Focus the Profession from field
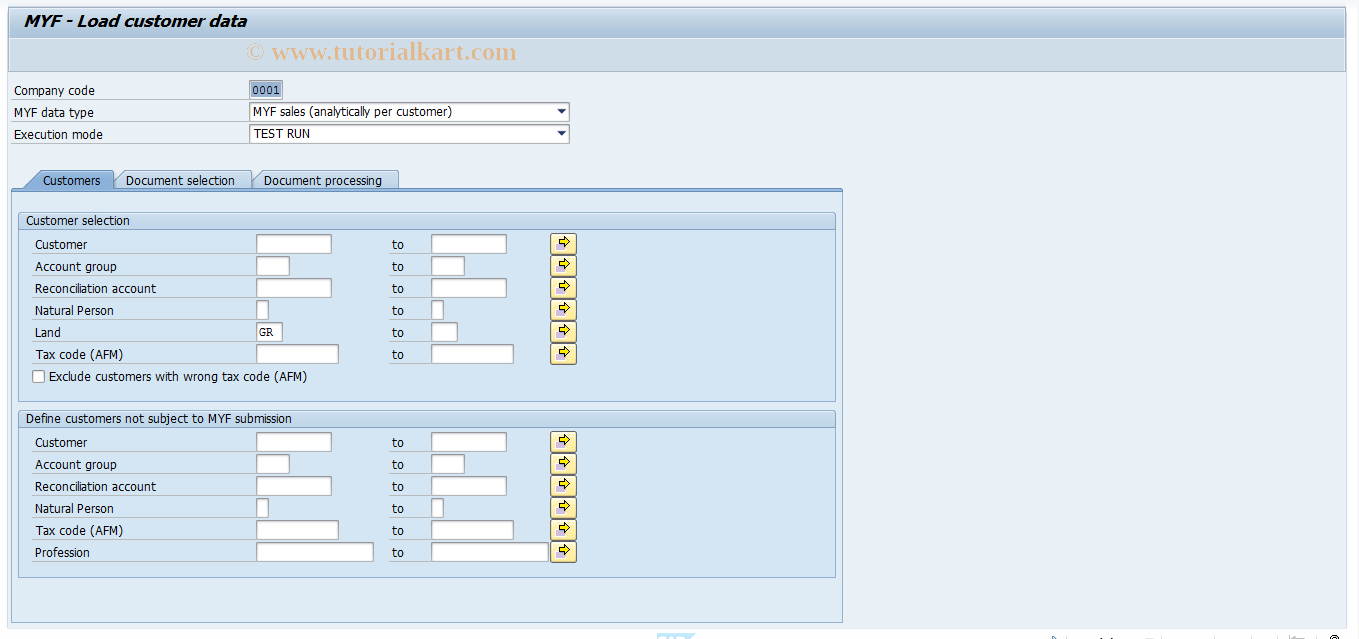Screen dimensions: 1359x639 [315, 552]
